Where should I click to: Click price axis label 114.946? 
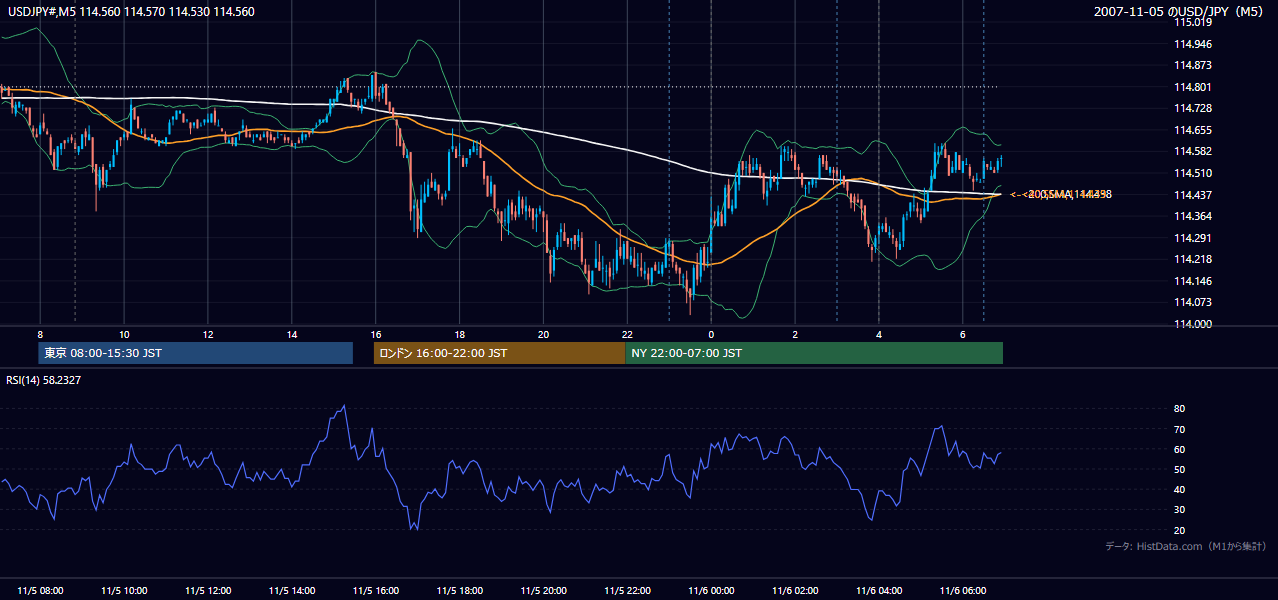coord(1192,44)
